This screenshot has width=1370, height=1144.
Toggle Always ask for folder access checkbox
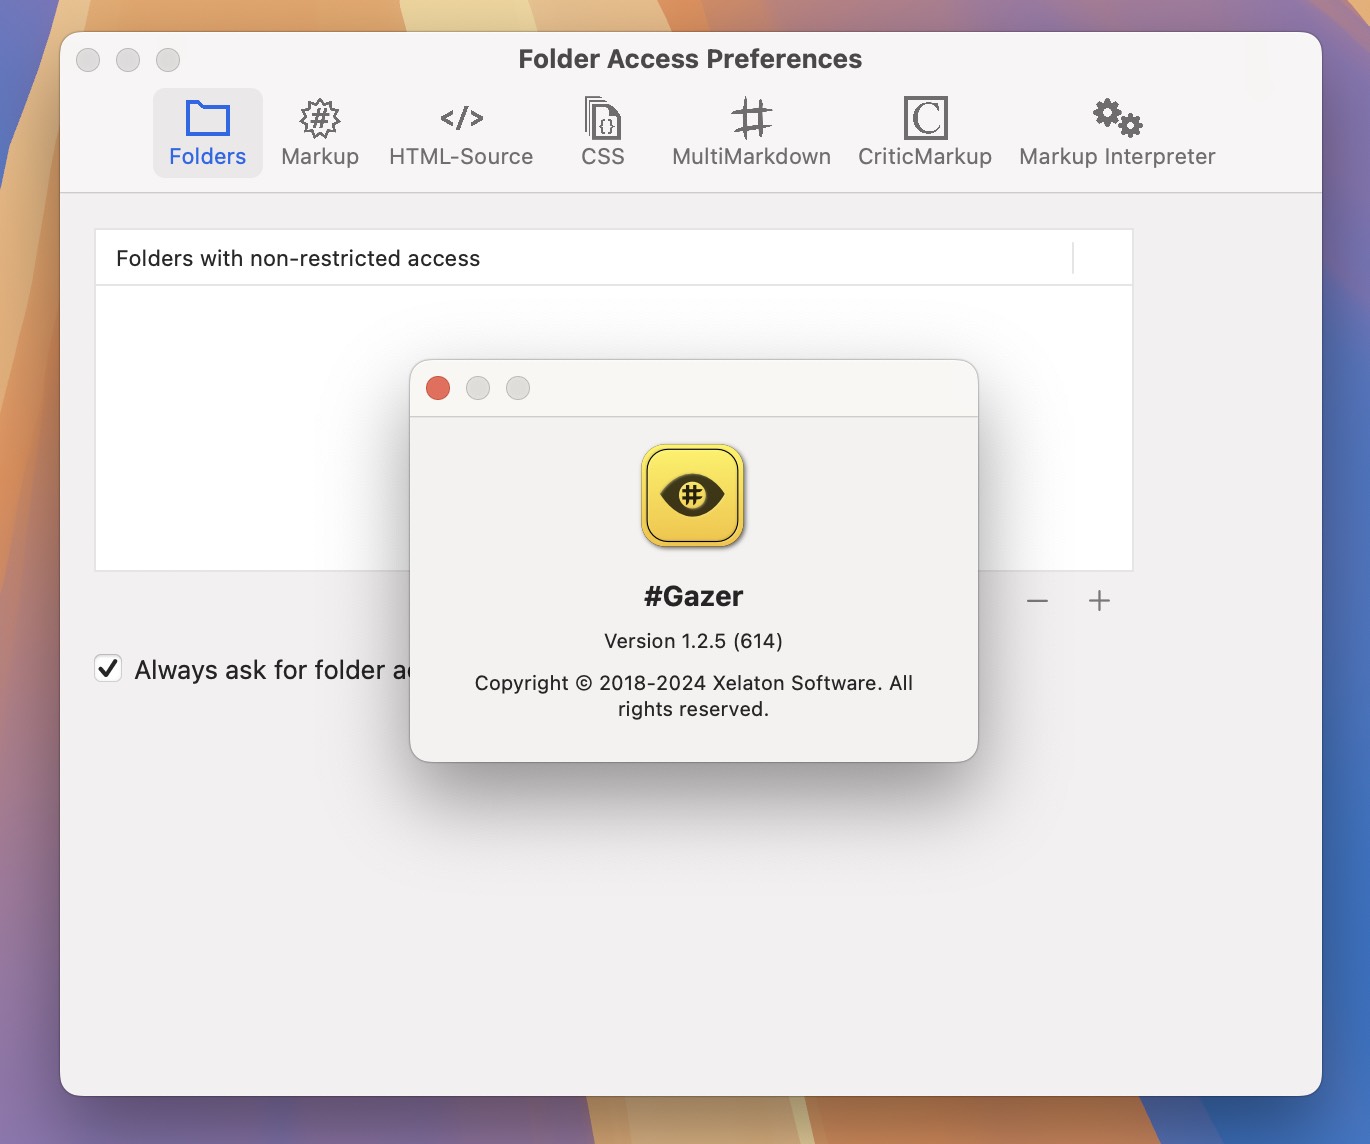108,668
